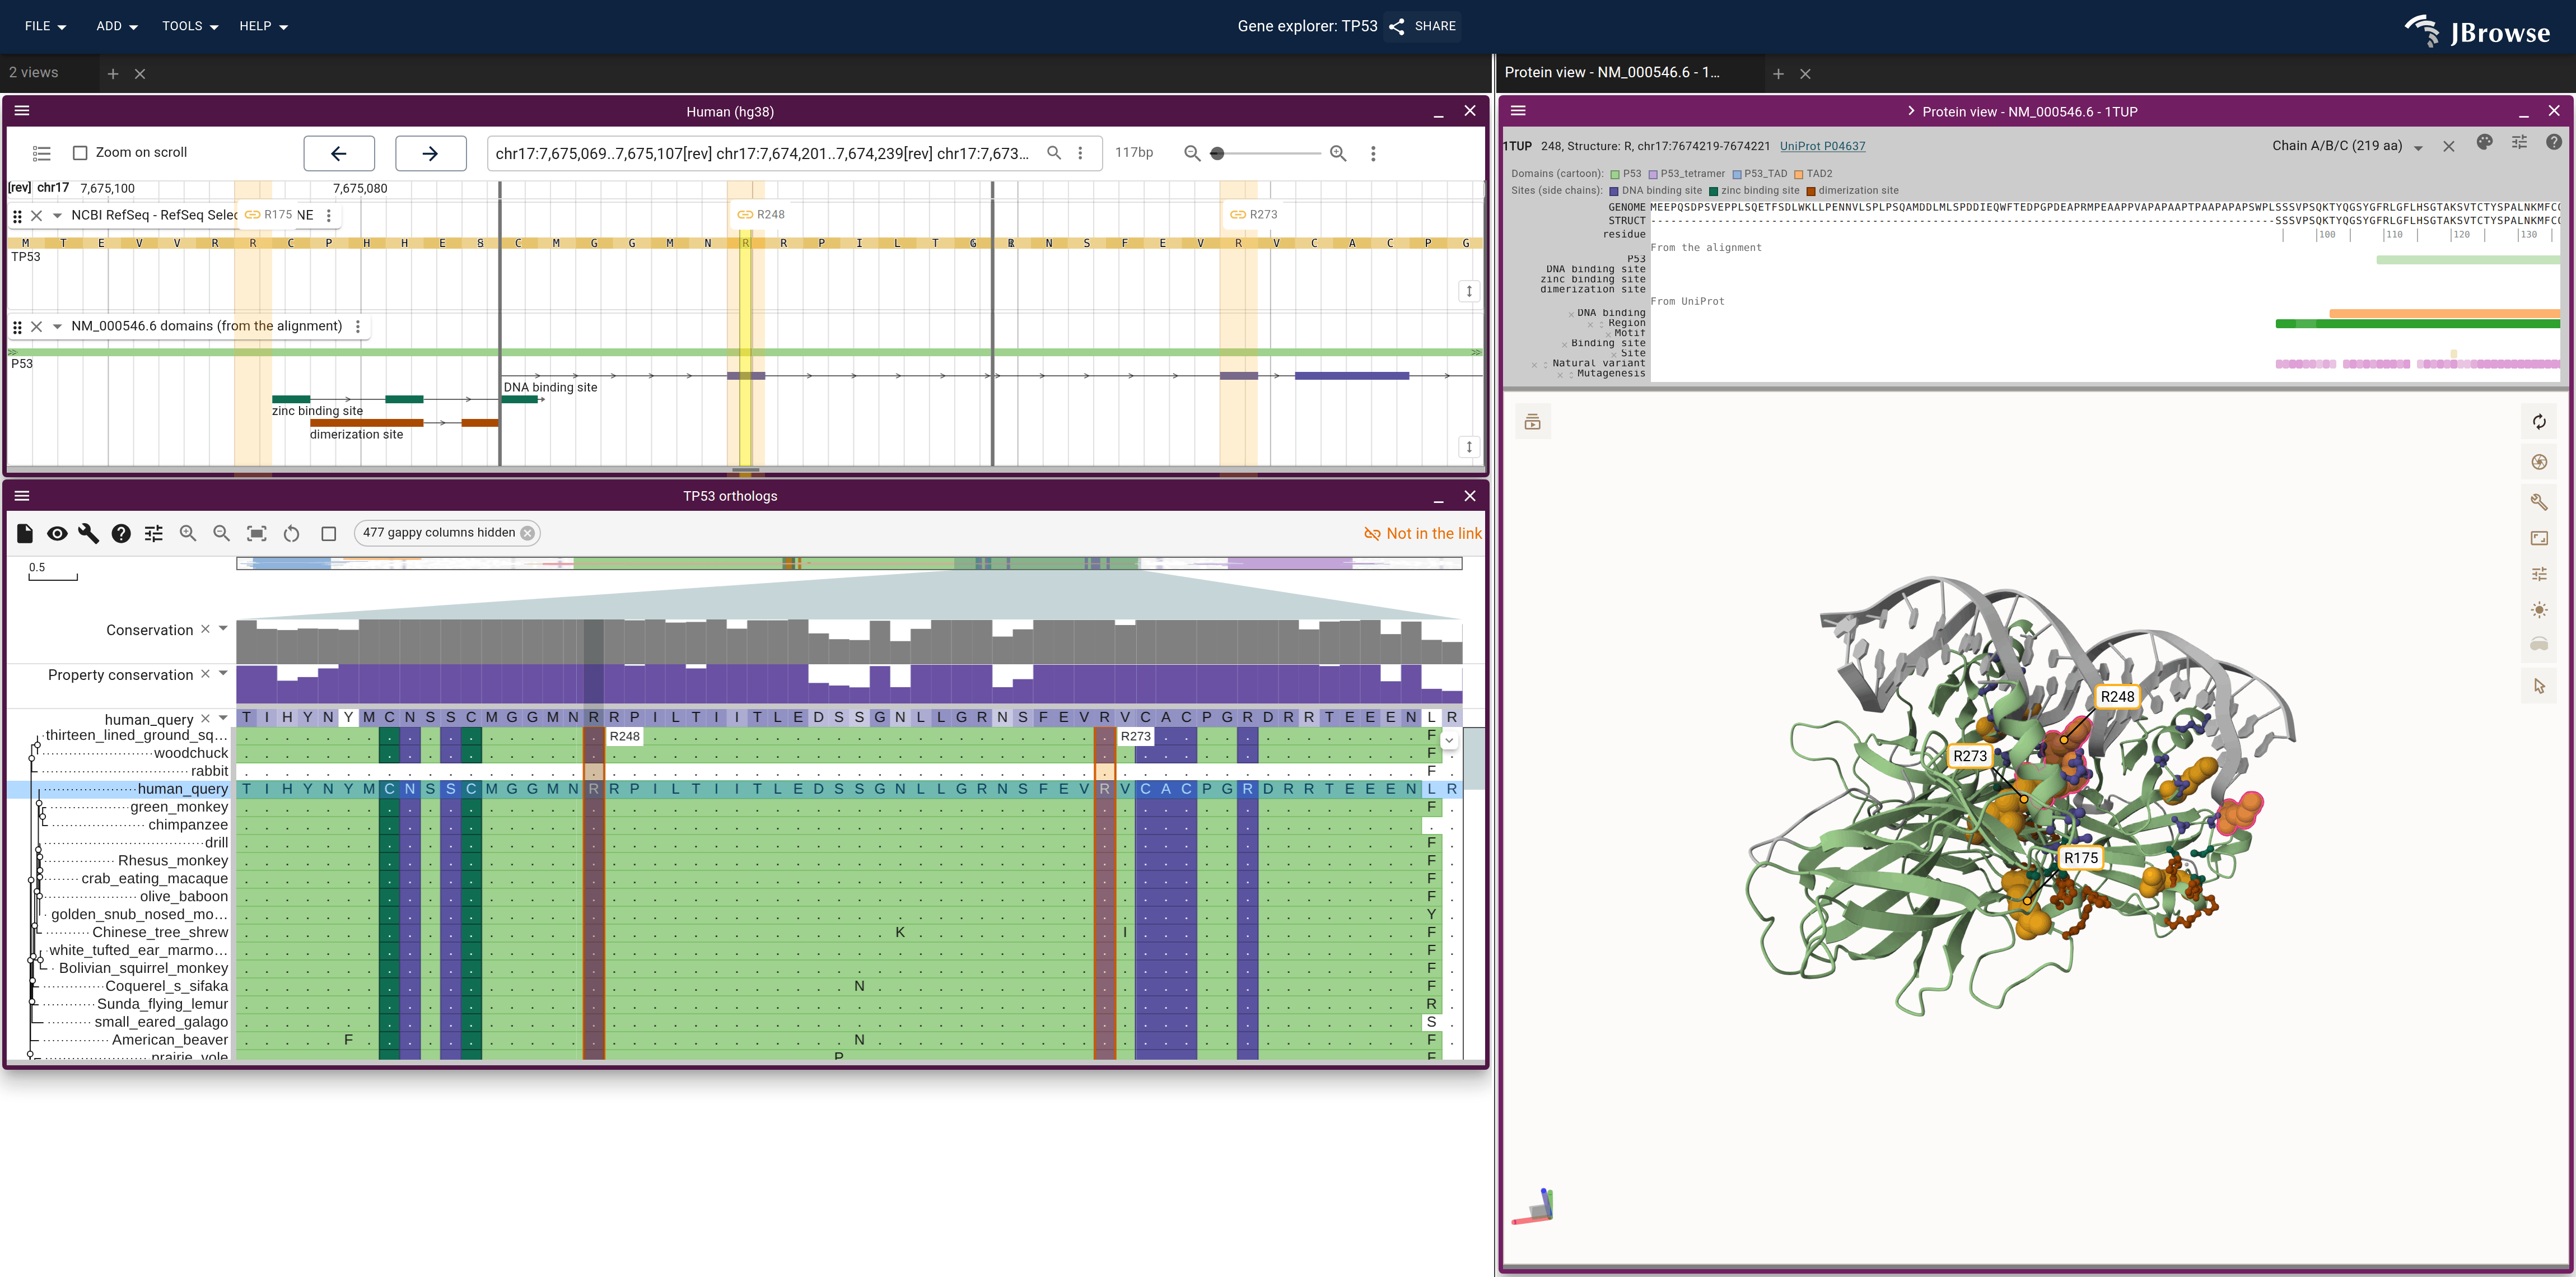The width and height of the screenshot is (2576, 1277).
Task: Open the Chain A/B/C selector dropdown
Action: click(2346, 146)
